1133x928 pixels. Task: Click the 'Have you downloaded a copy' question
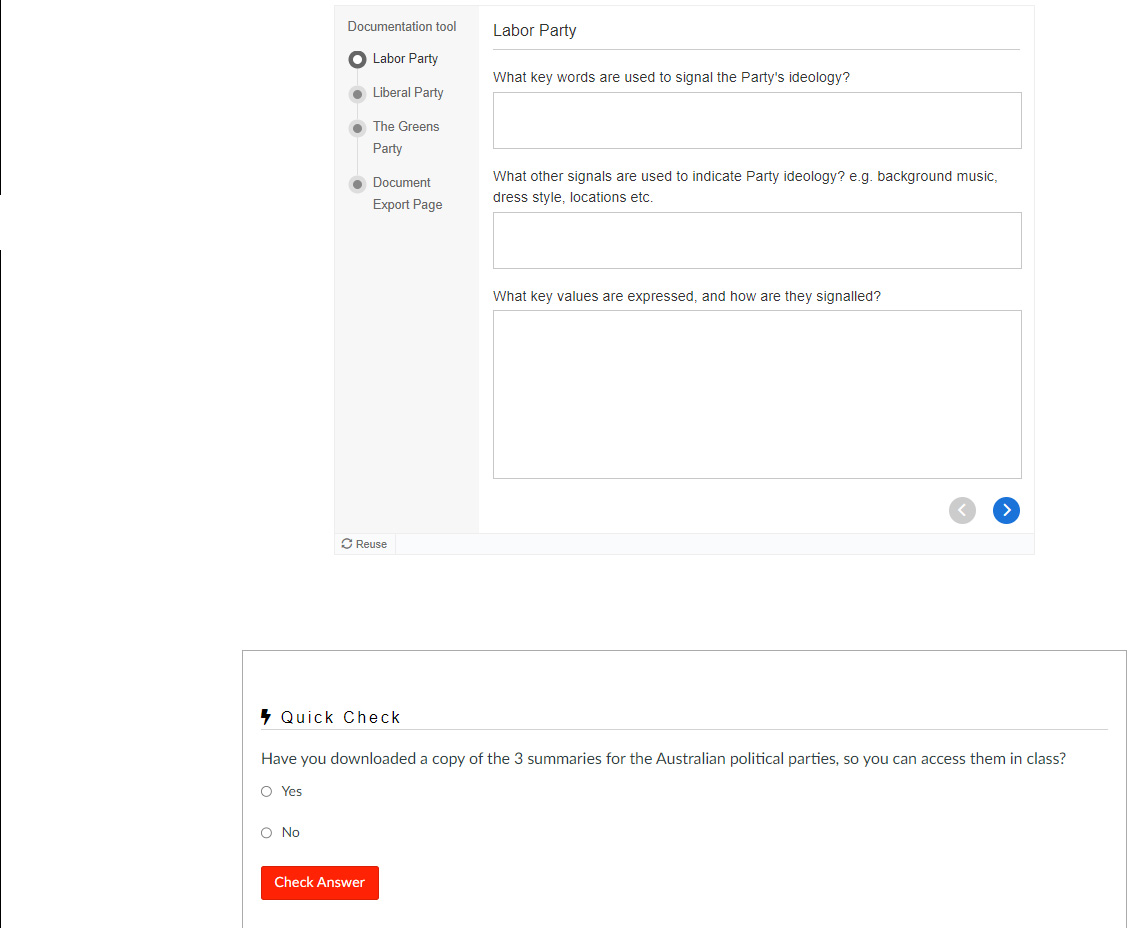coord(663,759)
